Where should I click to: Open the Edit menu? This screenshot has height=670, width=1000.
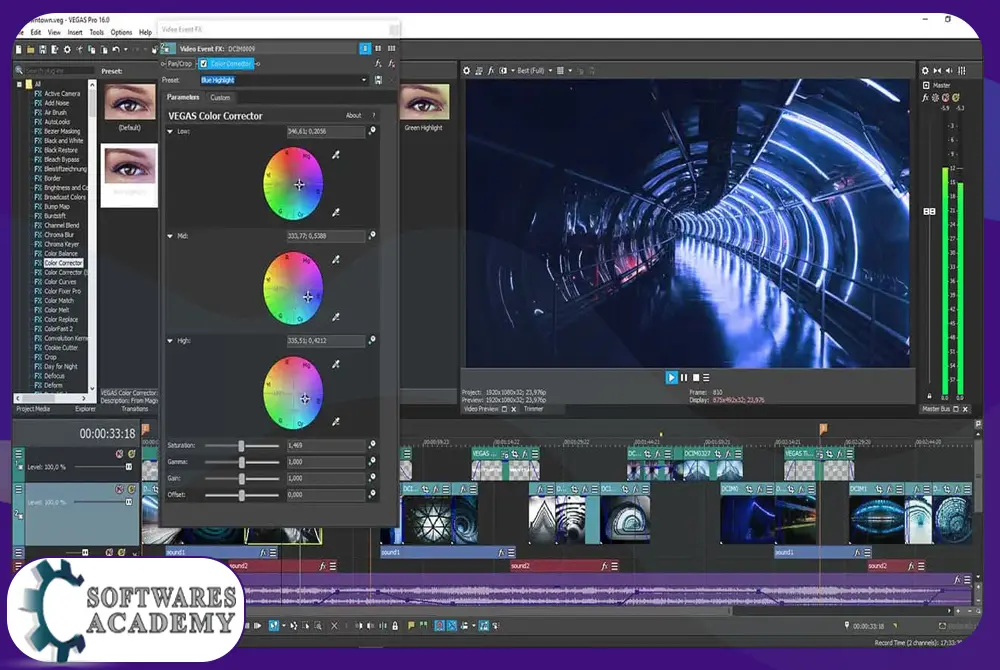tap(36, 32)
